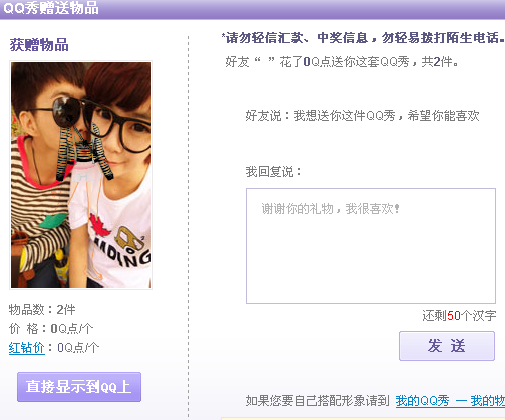The image size is (505, 420).
Task: Click the 如果您要自己搭配形象请到 text
Action: click(318, 401)
